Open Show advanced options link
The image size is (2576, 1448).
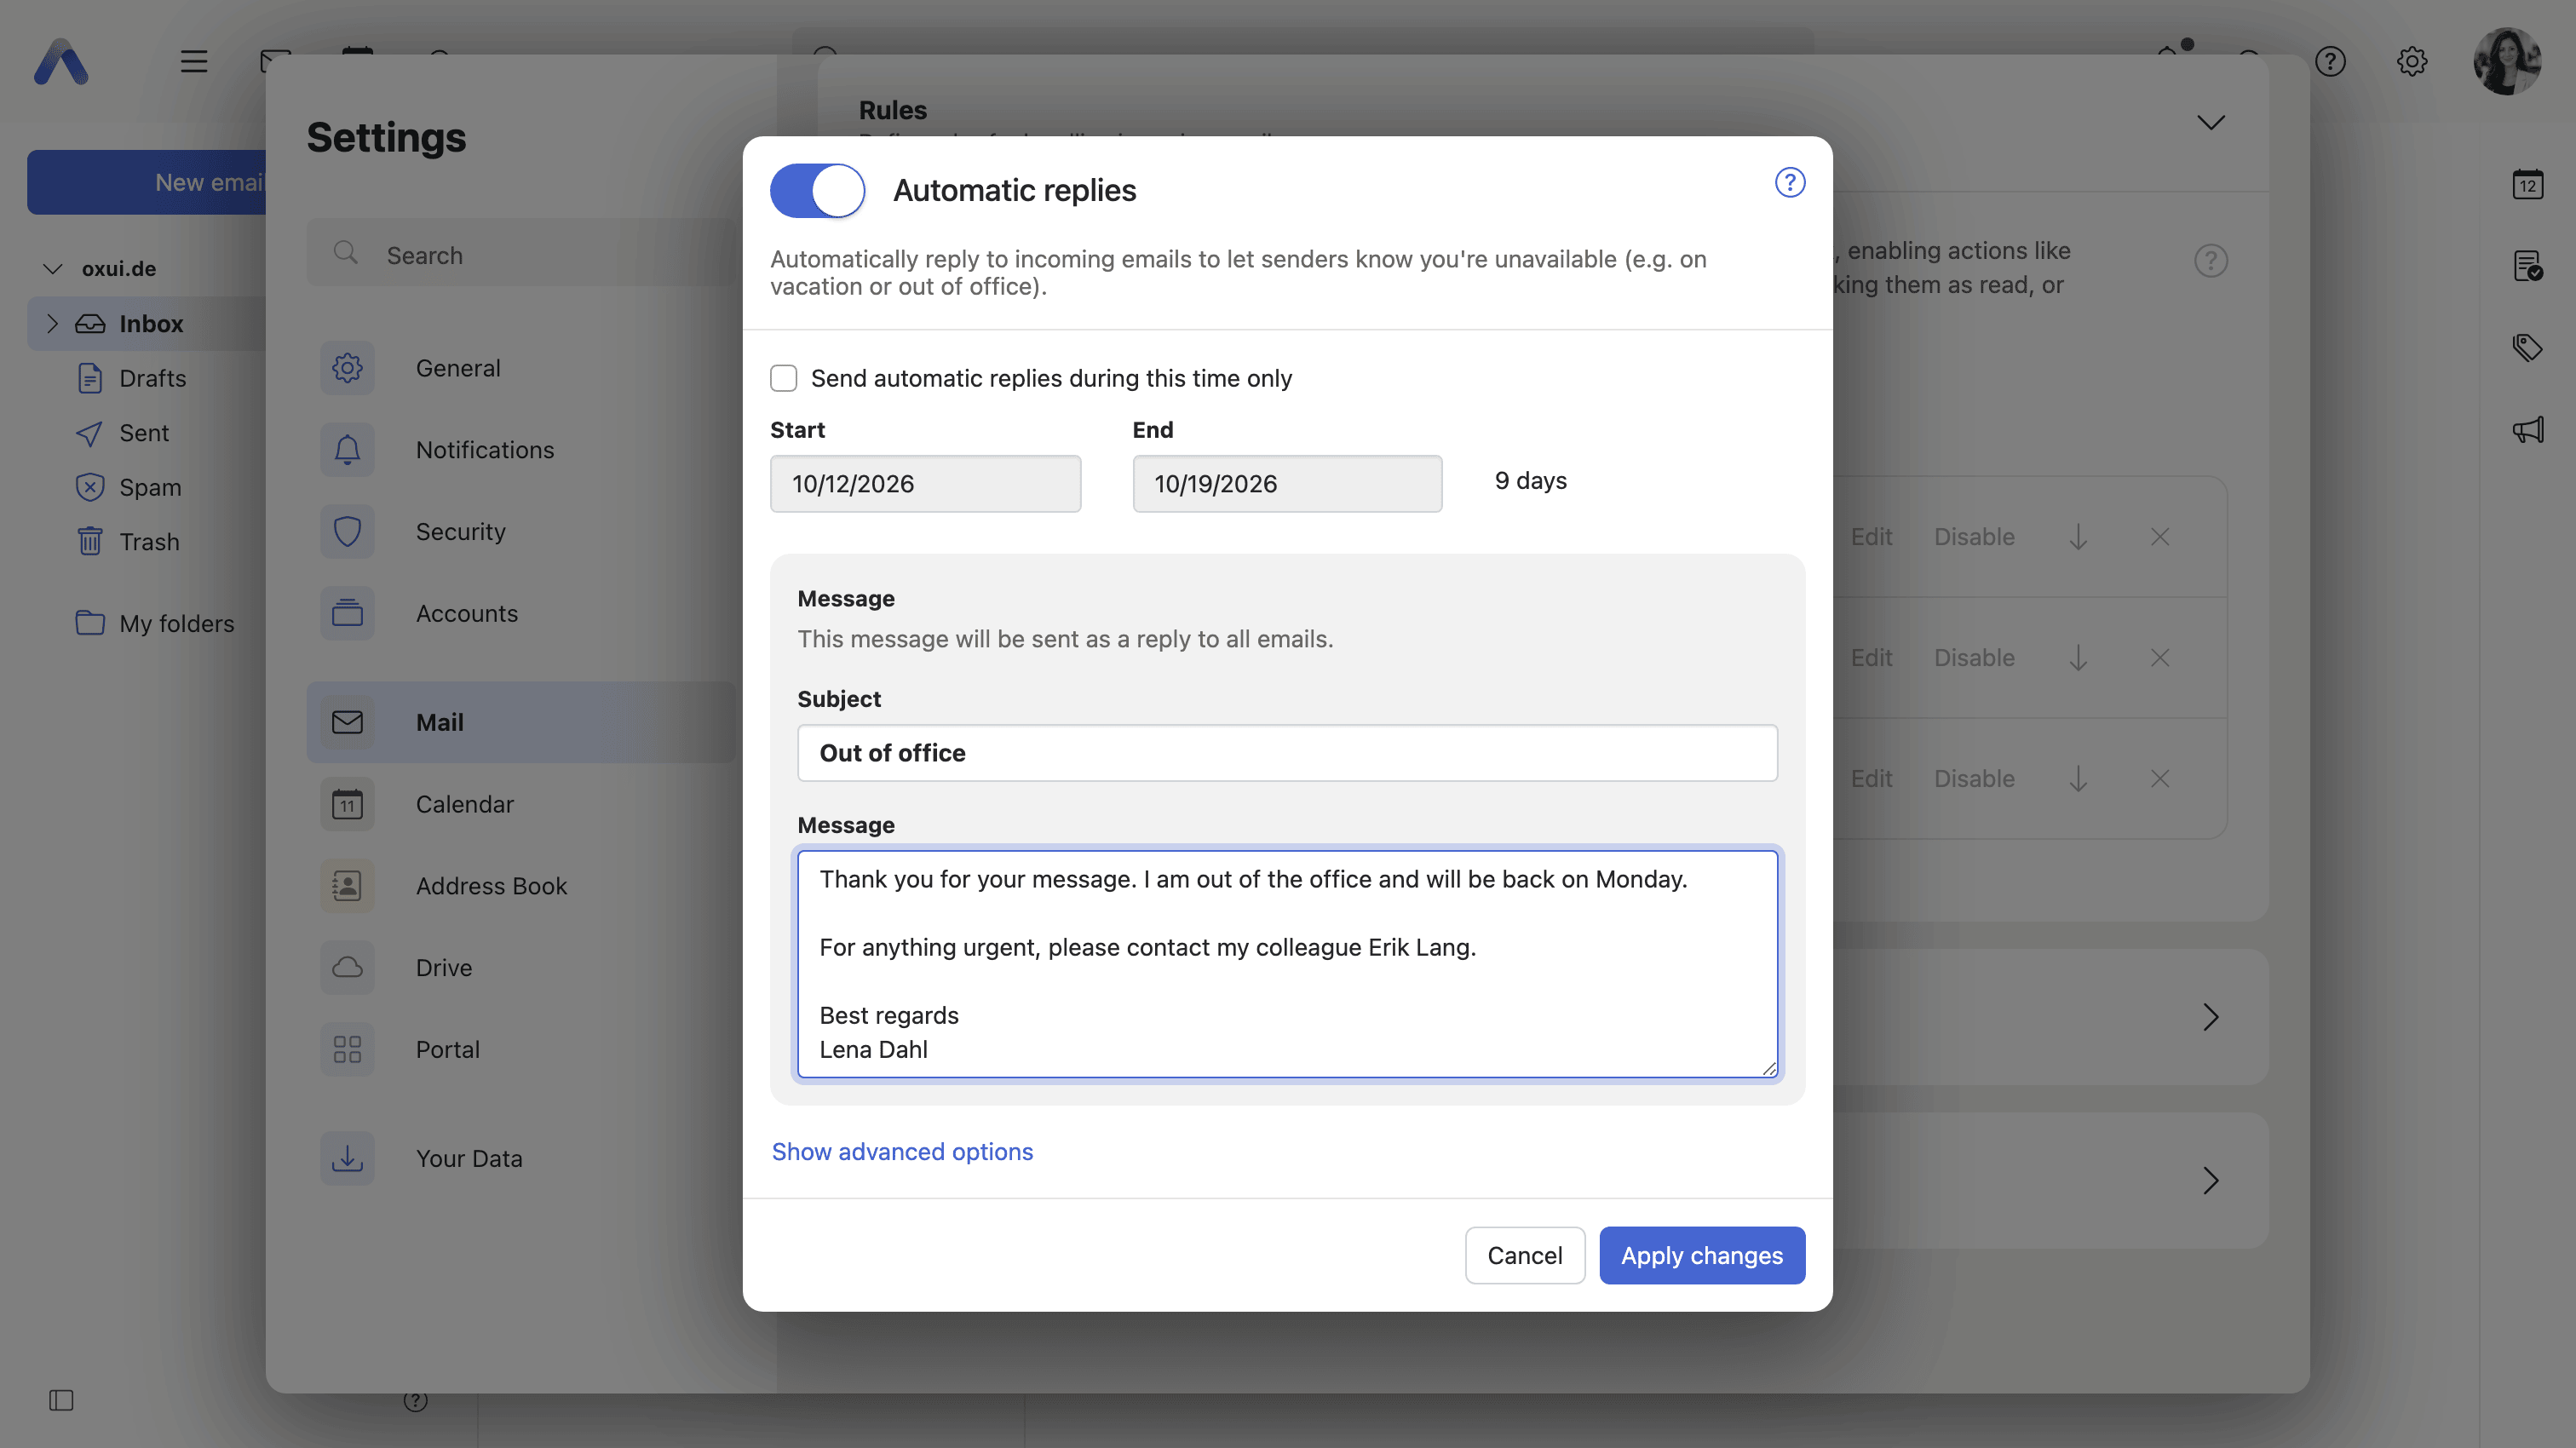pyautogui.click(x=902, y=1152)
